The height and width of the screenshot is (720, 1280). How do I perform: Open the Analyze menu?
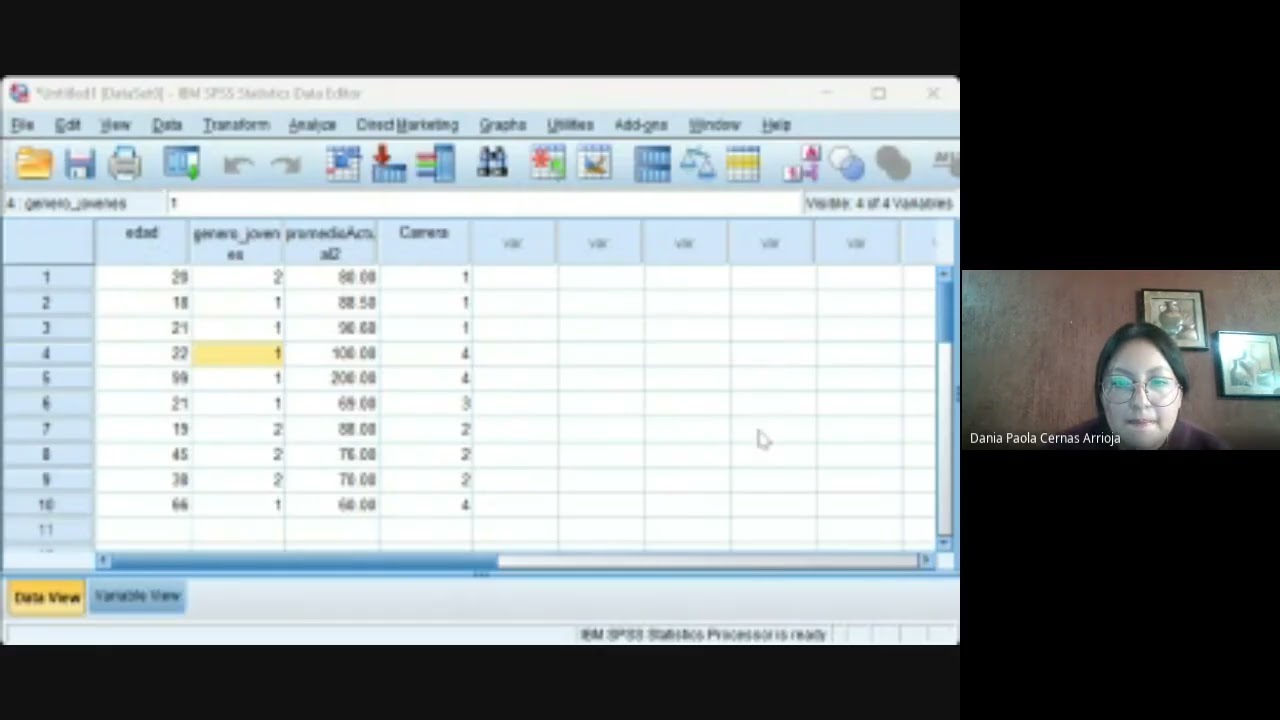312,125
